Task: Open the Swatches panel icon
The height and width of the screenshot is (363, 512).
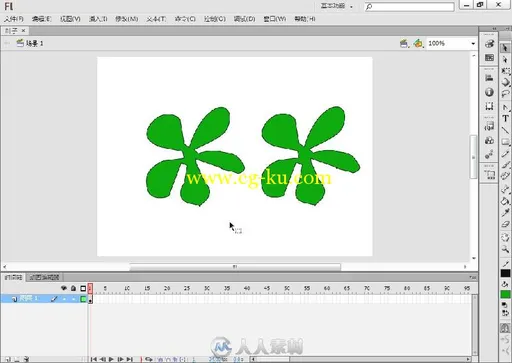Action: (x=489, y=58)
